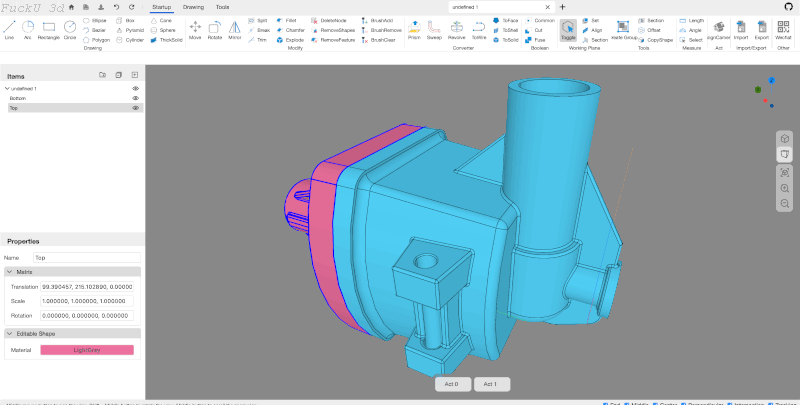Create a Cone primitive

point(161,20)
